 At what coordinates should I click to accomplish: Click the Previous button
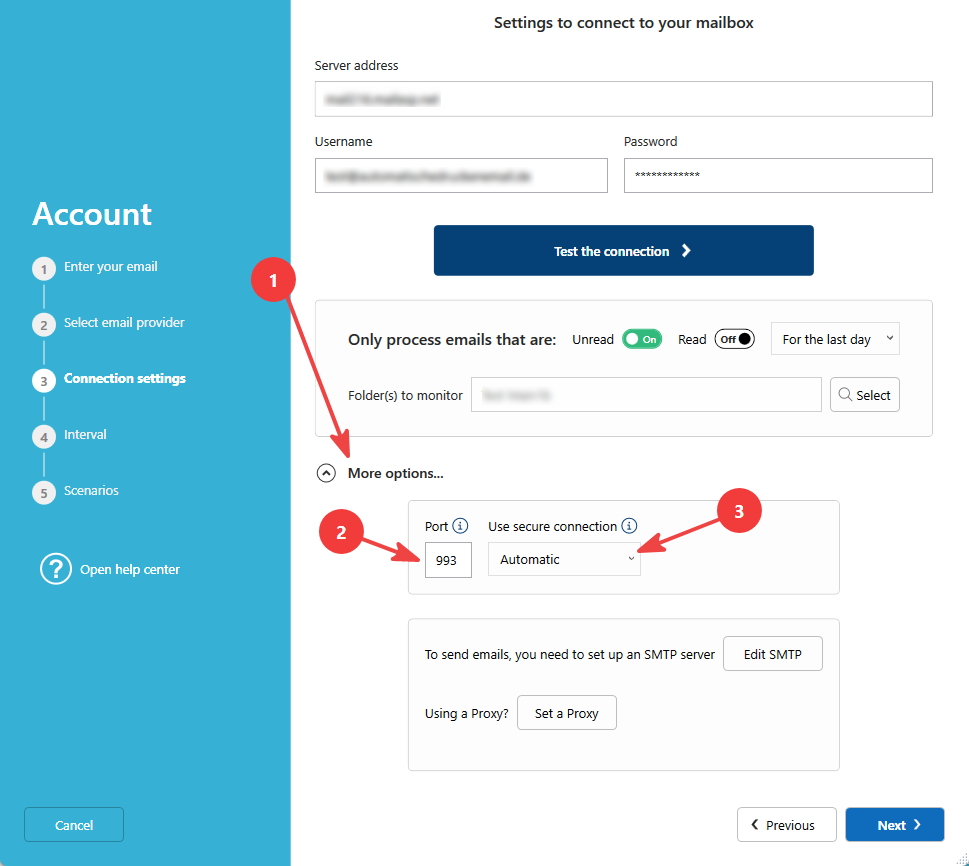click(x=787, y=825)
